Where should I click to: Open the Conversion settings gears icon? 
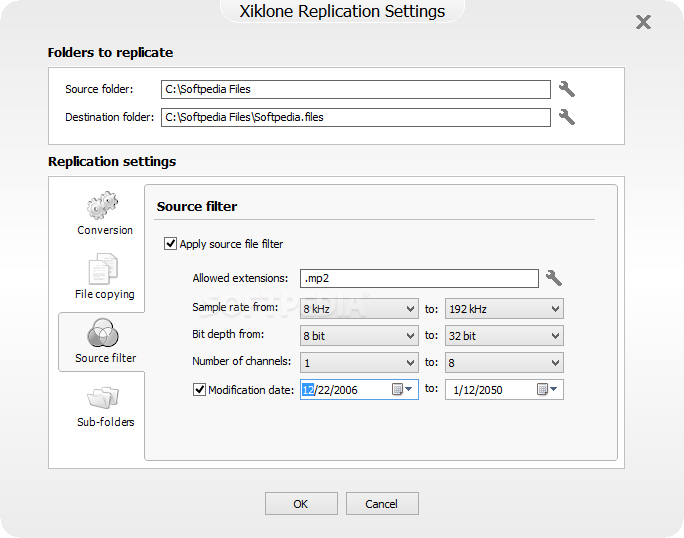pyautogui.click(x=103, y=205)
